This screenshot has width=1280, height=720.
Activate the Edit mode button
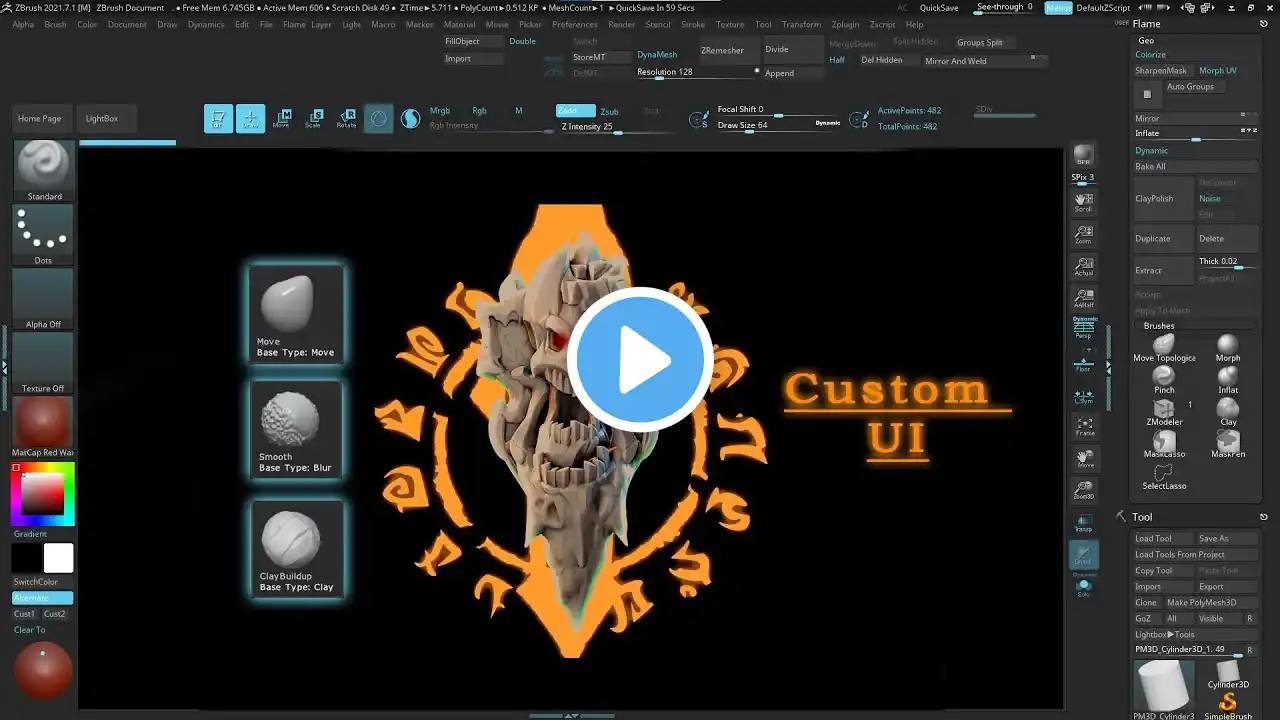(218, 119)
